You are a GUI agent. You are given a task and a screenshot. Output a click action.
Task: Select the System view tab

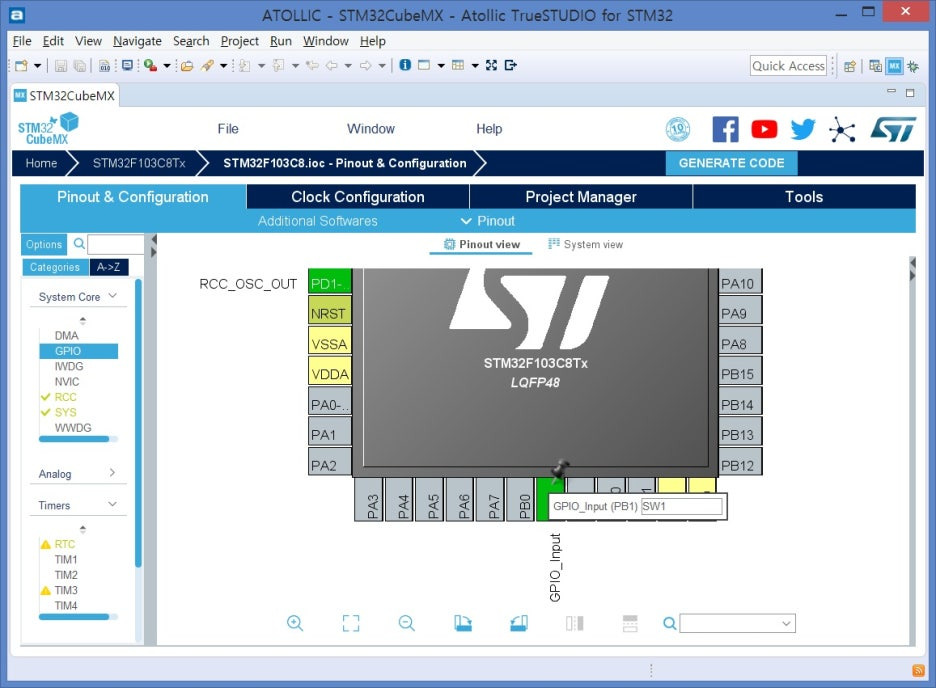586,244
